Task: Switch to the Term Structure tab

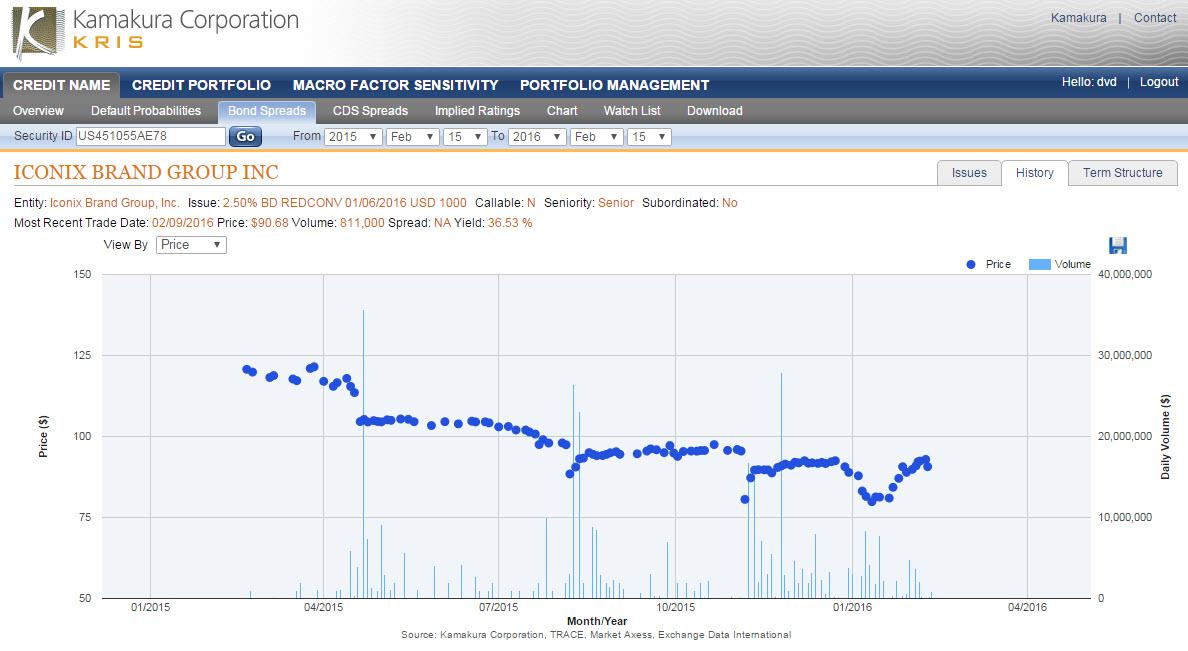Action: tap(1122, 173)
